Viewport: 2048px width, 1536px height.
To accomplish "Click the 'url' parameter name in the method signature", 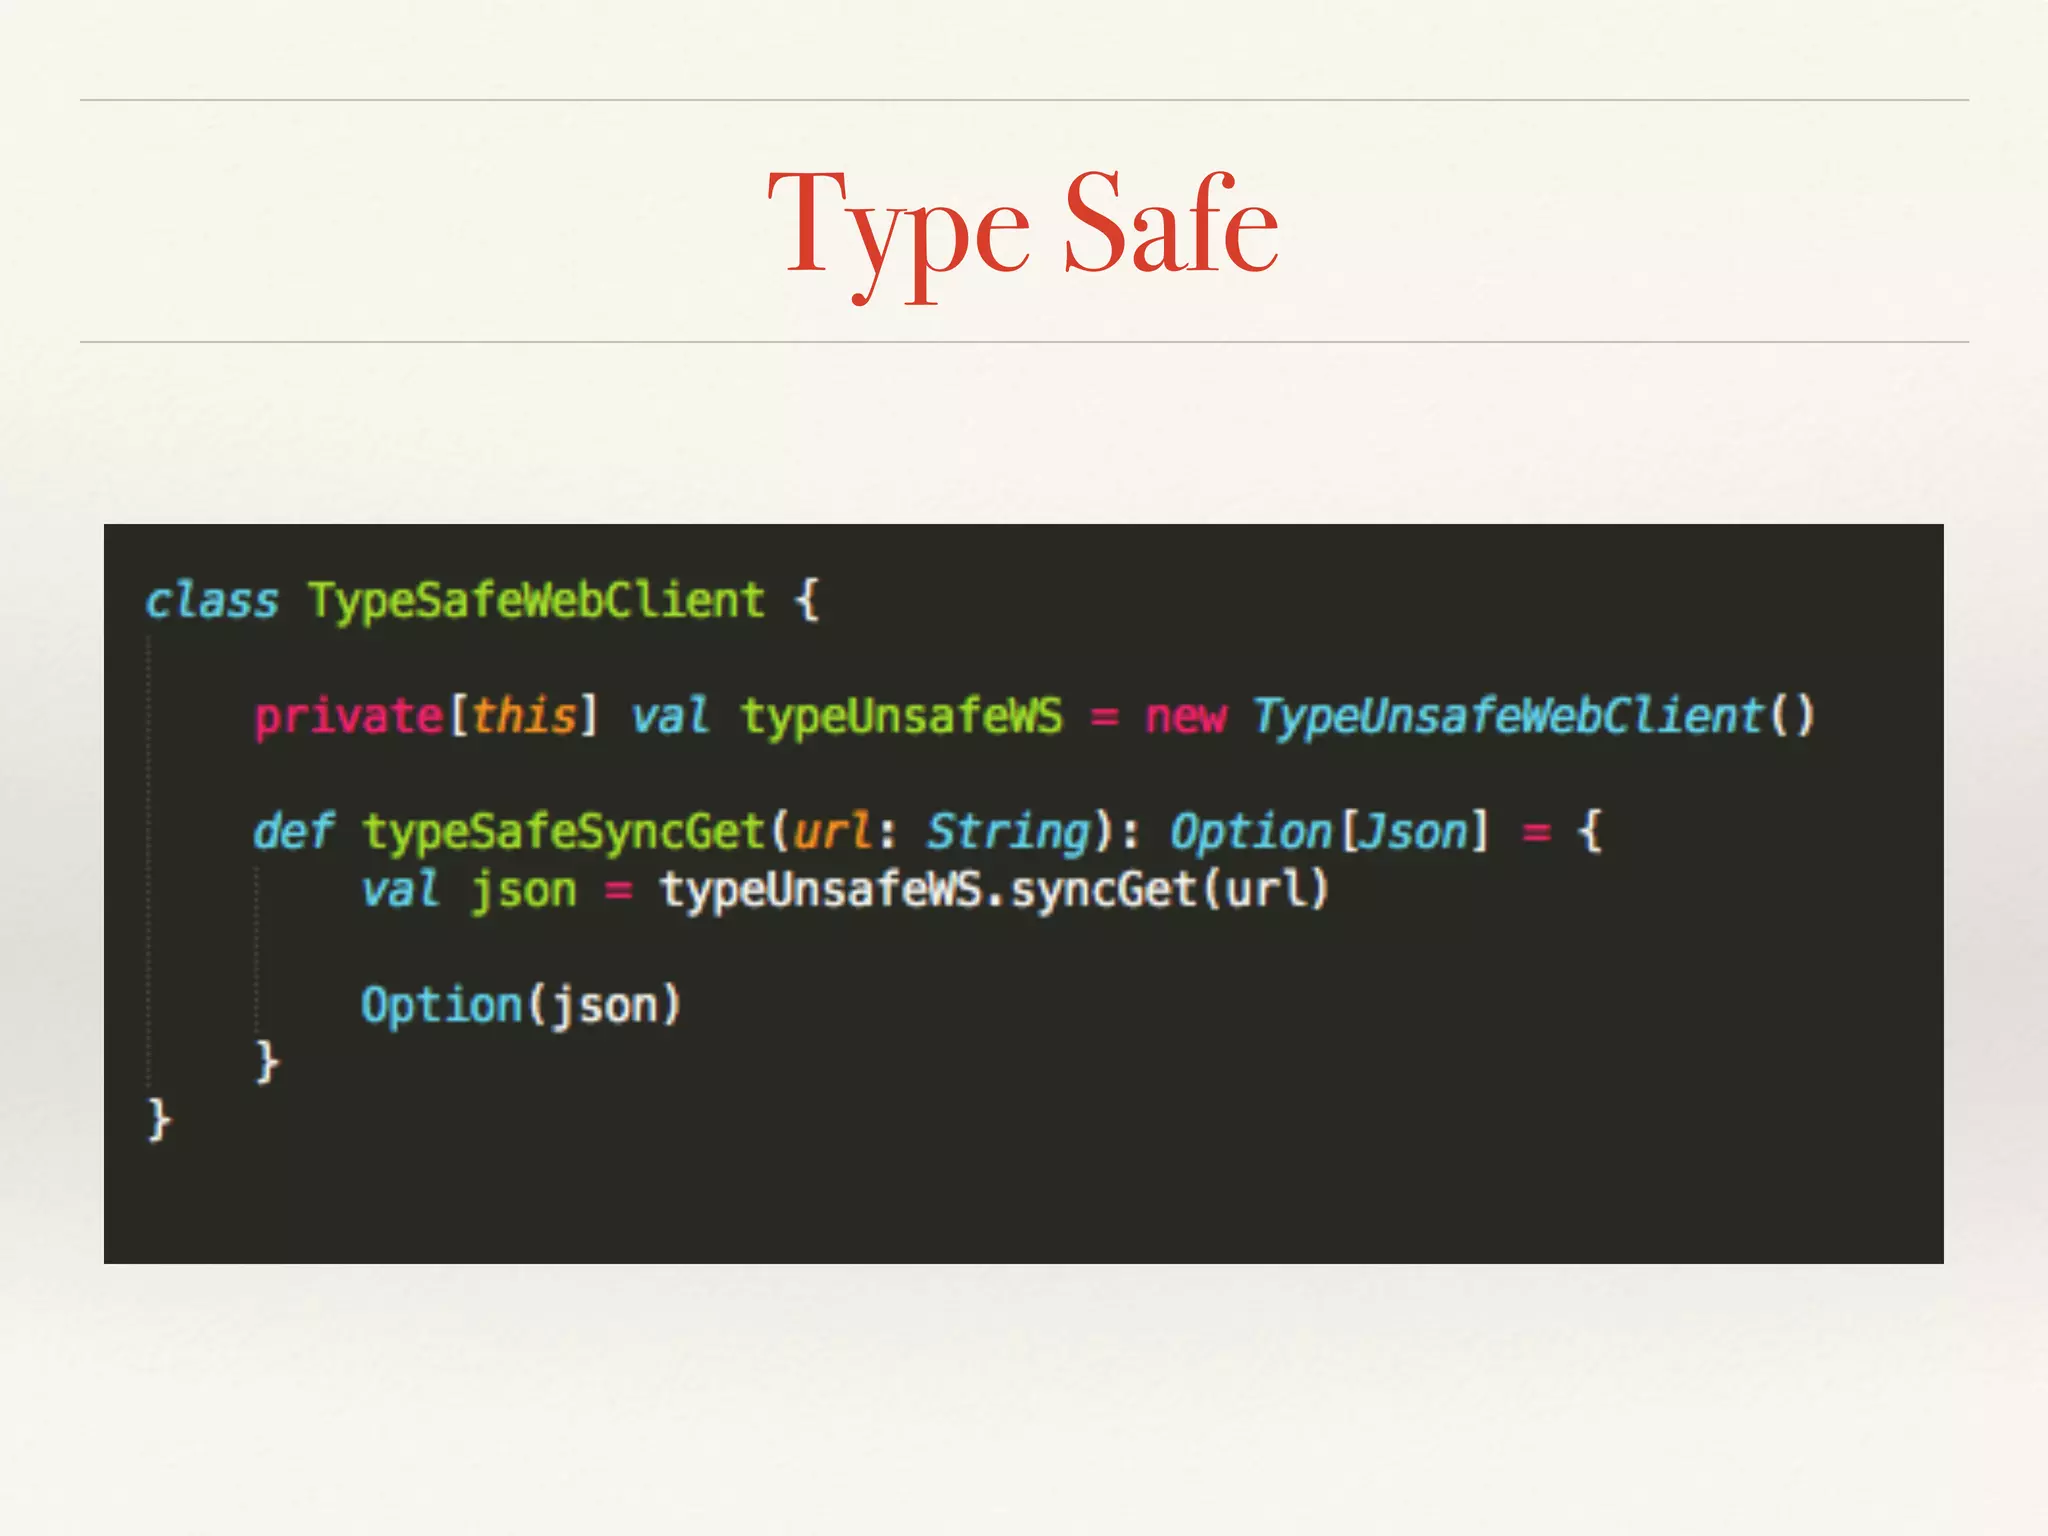I will (832, 832).
